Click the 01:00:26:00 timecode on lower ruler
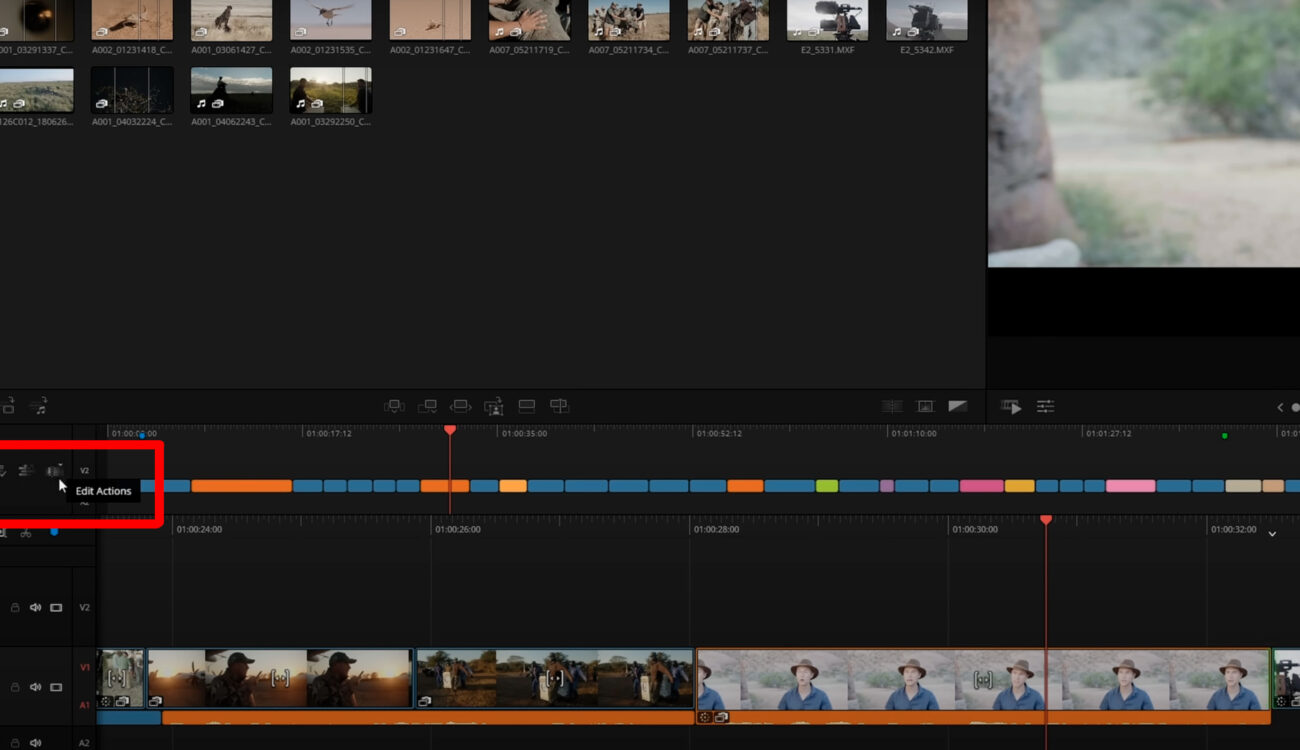The image size is (1300, 750). coord(458,529)
